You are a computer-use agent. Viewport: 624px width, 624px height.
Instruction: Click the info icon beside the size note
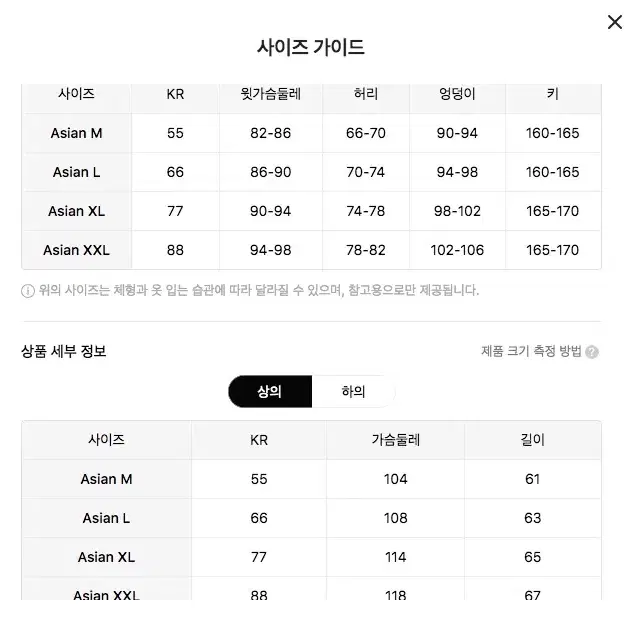[28, 291]
